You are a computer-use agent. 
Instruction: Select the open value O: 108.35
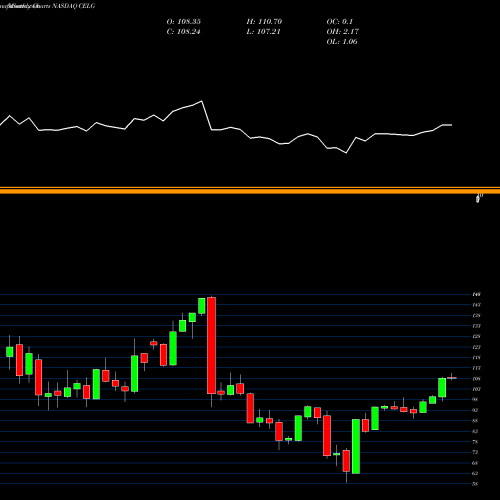pos(184,22)
